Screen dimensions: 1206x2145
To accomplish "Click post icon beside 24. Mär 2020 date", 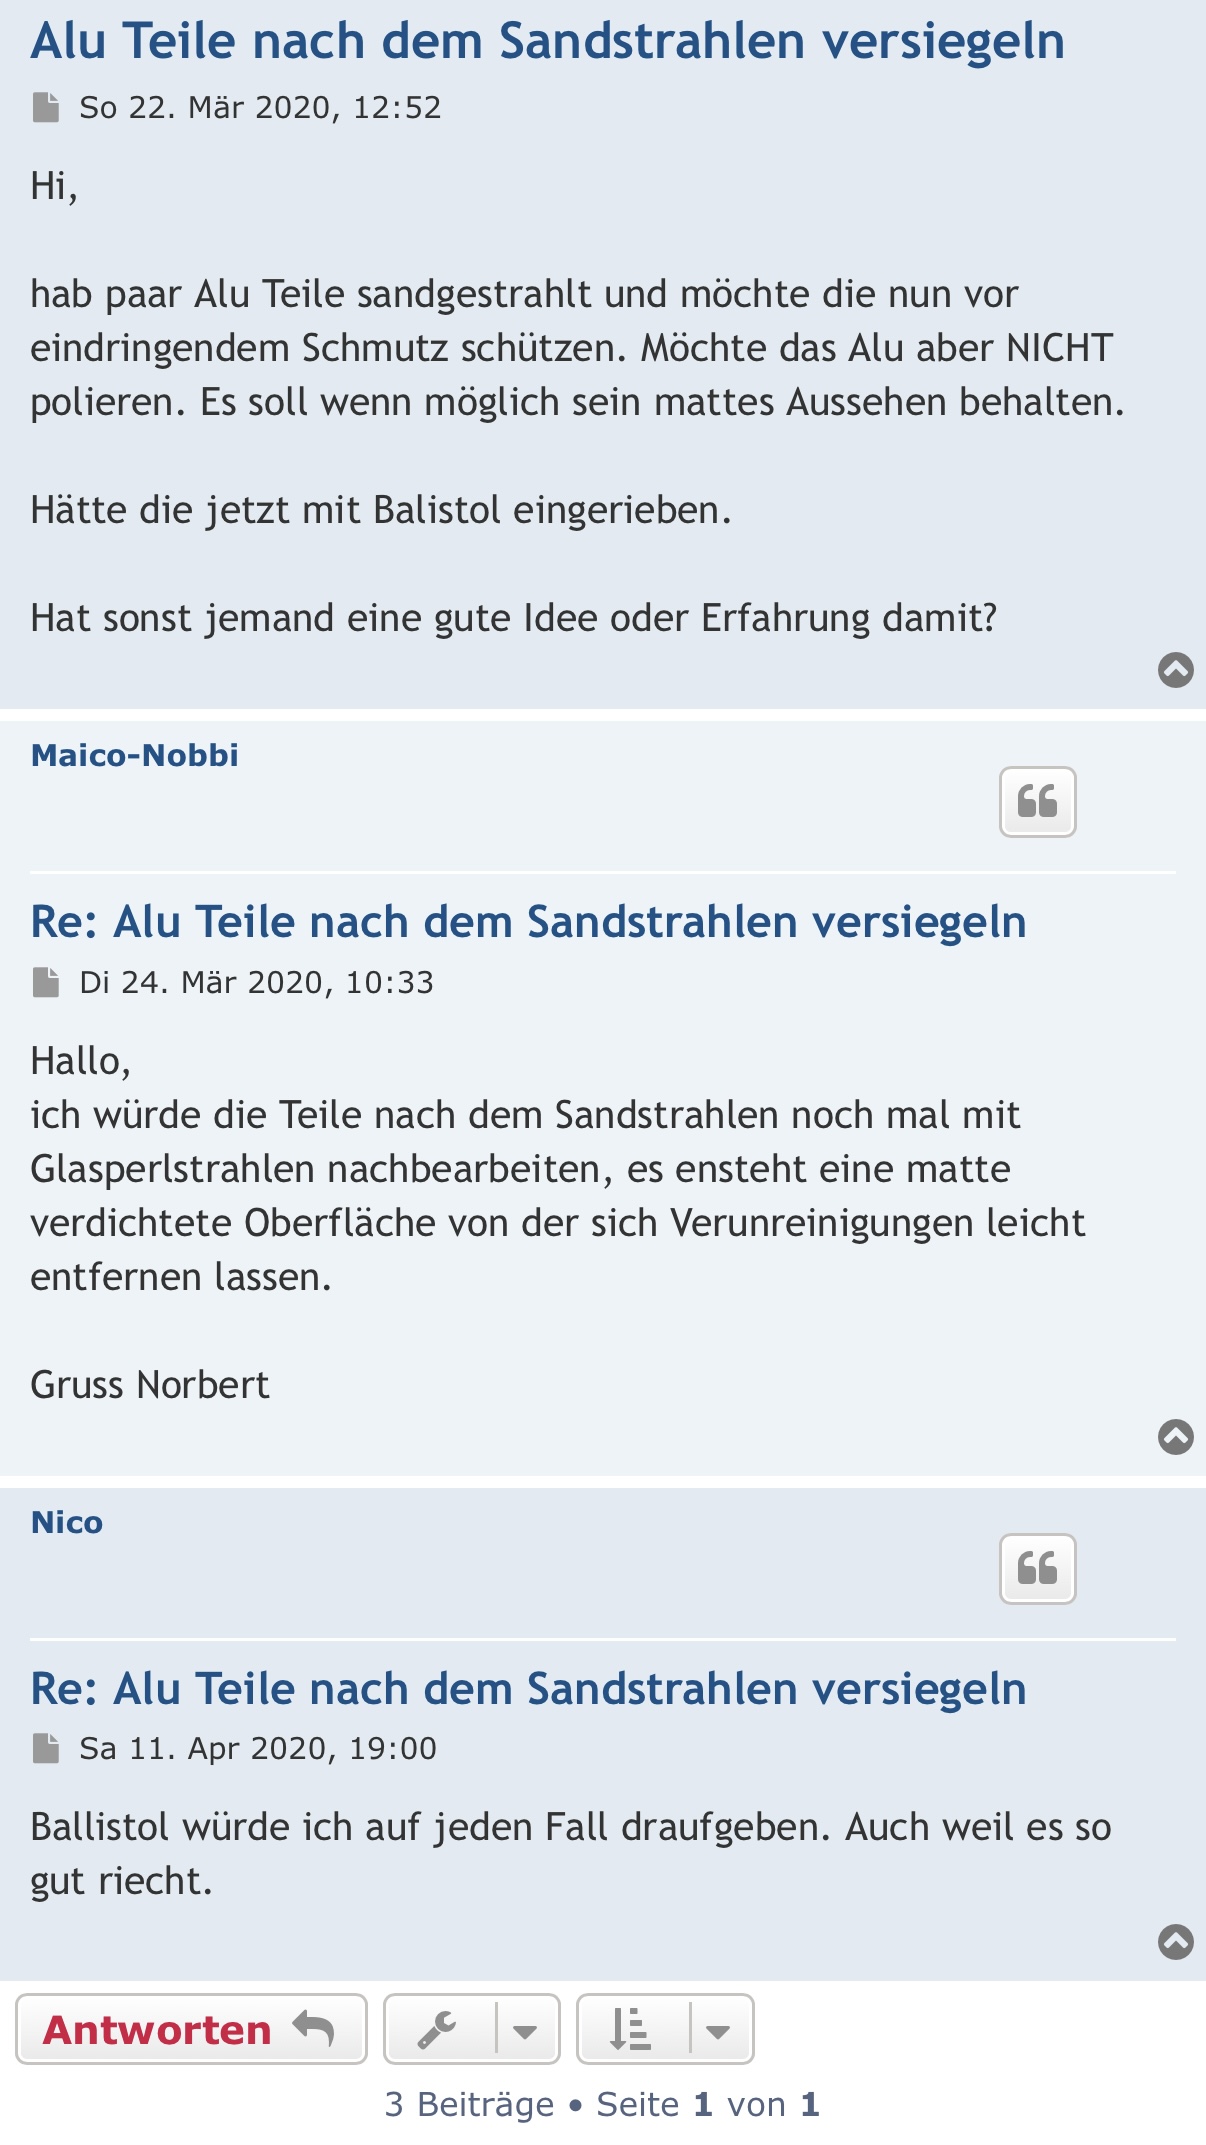I will pyautogui.click(x=46, y=982).
